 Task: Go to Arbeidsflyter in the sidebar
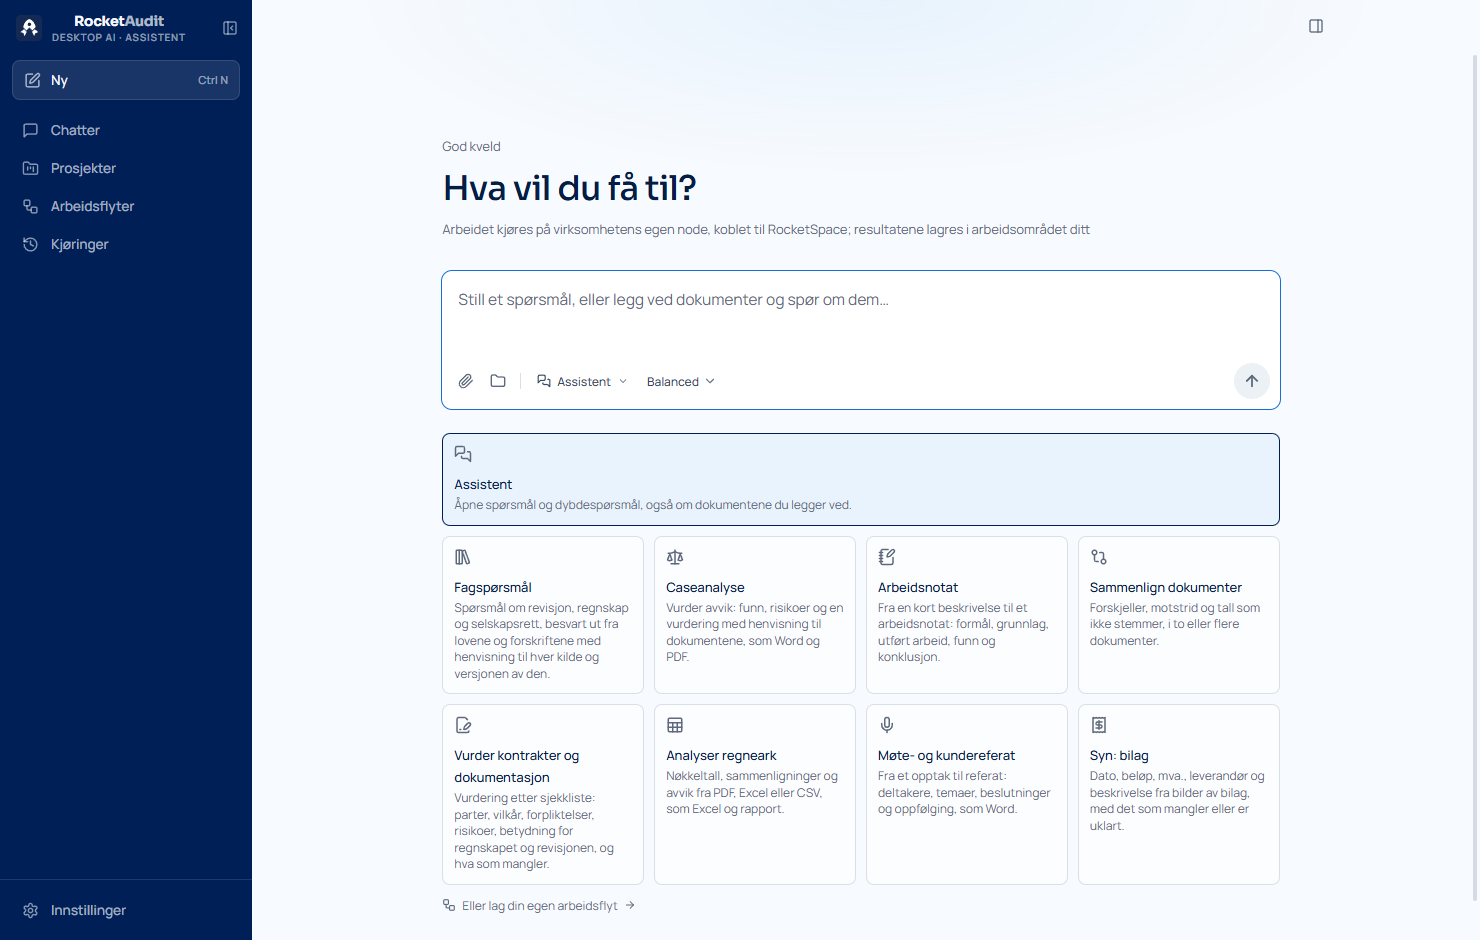(x=126, y=206)
